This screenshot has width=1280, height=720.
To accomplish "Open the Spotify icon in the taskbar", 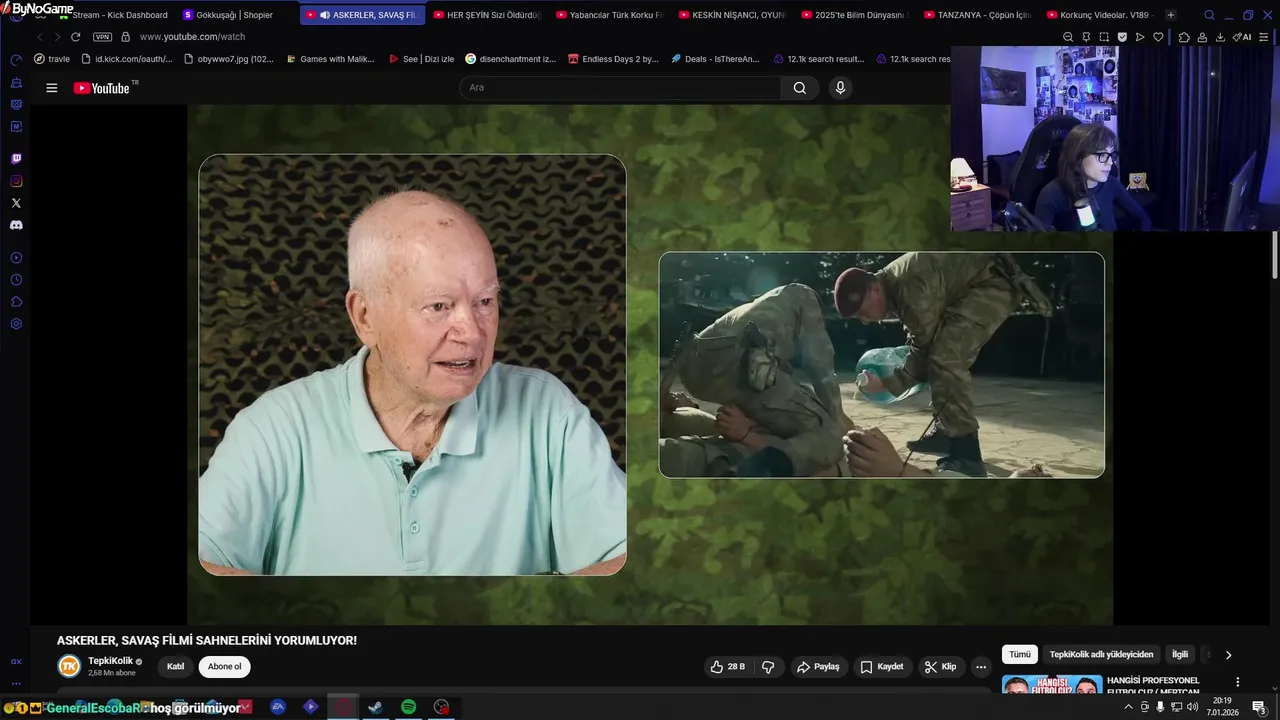I will pos(408,707).
